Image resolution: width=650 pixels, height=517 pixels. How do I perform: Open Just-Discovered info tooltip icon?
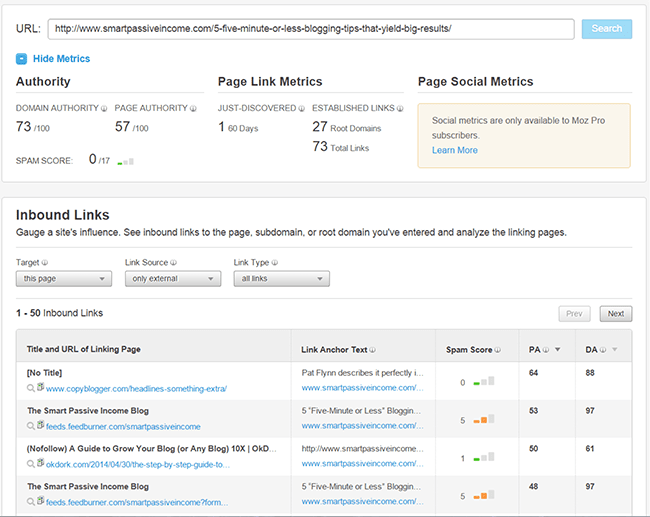[x=302, y=109]
